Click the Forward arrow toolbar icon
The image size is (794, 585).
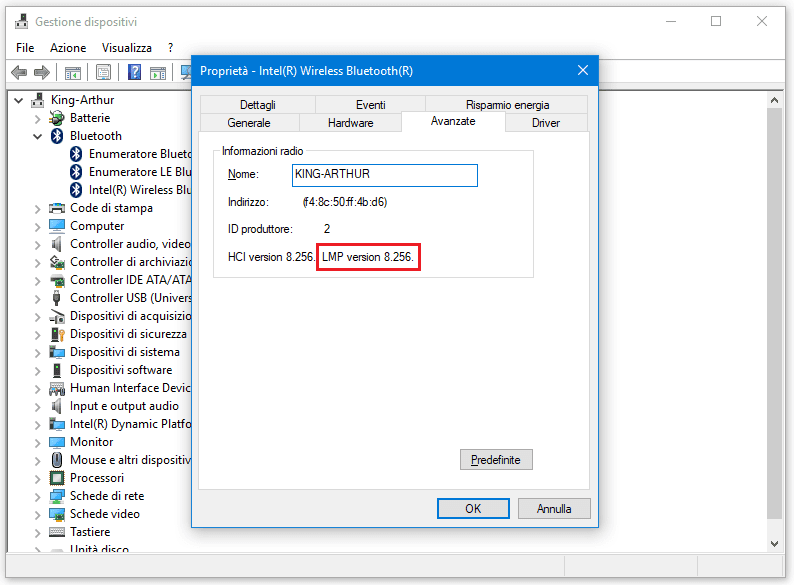(x=41, y=72)
